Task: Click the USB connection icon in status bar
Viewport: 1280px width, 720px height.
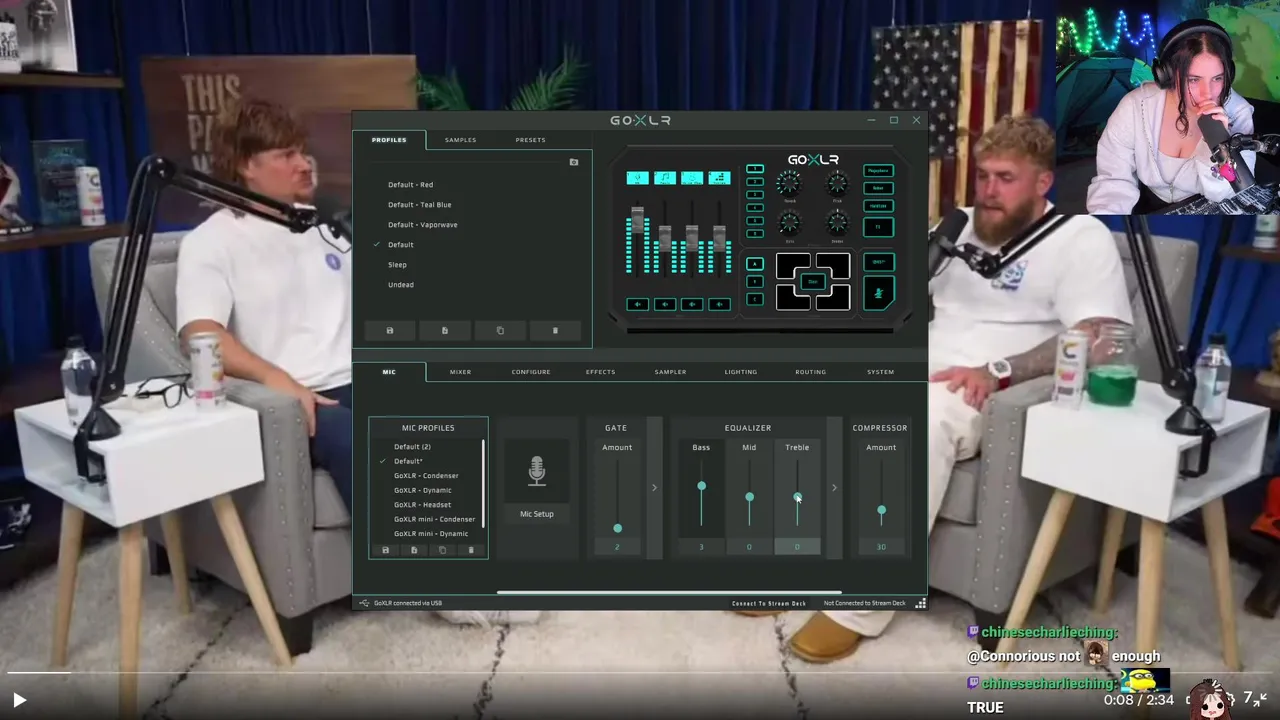Action: pyautogui.click(x=364, y=603)
